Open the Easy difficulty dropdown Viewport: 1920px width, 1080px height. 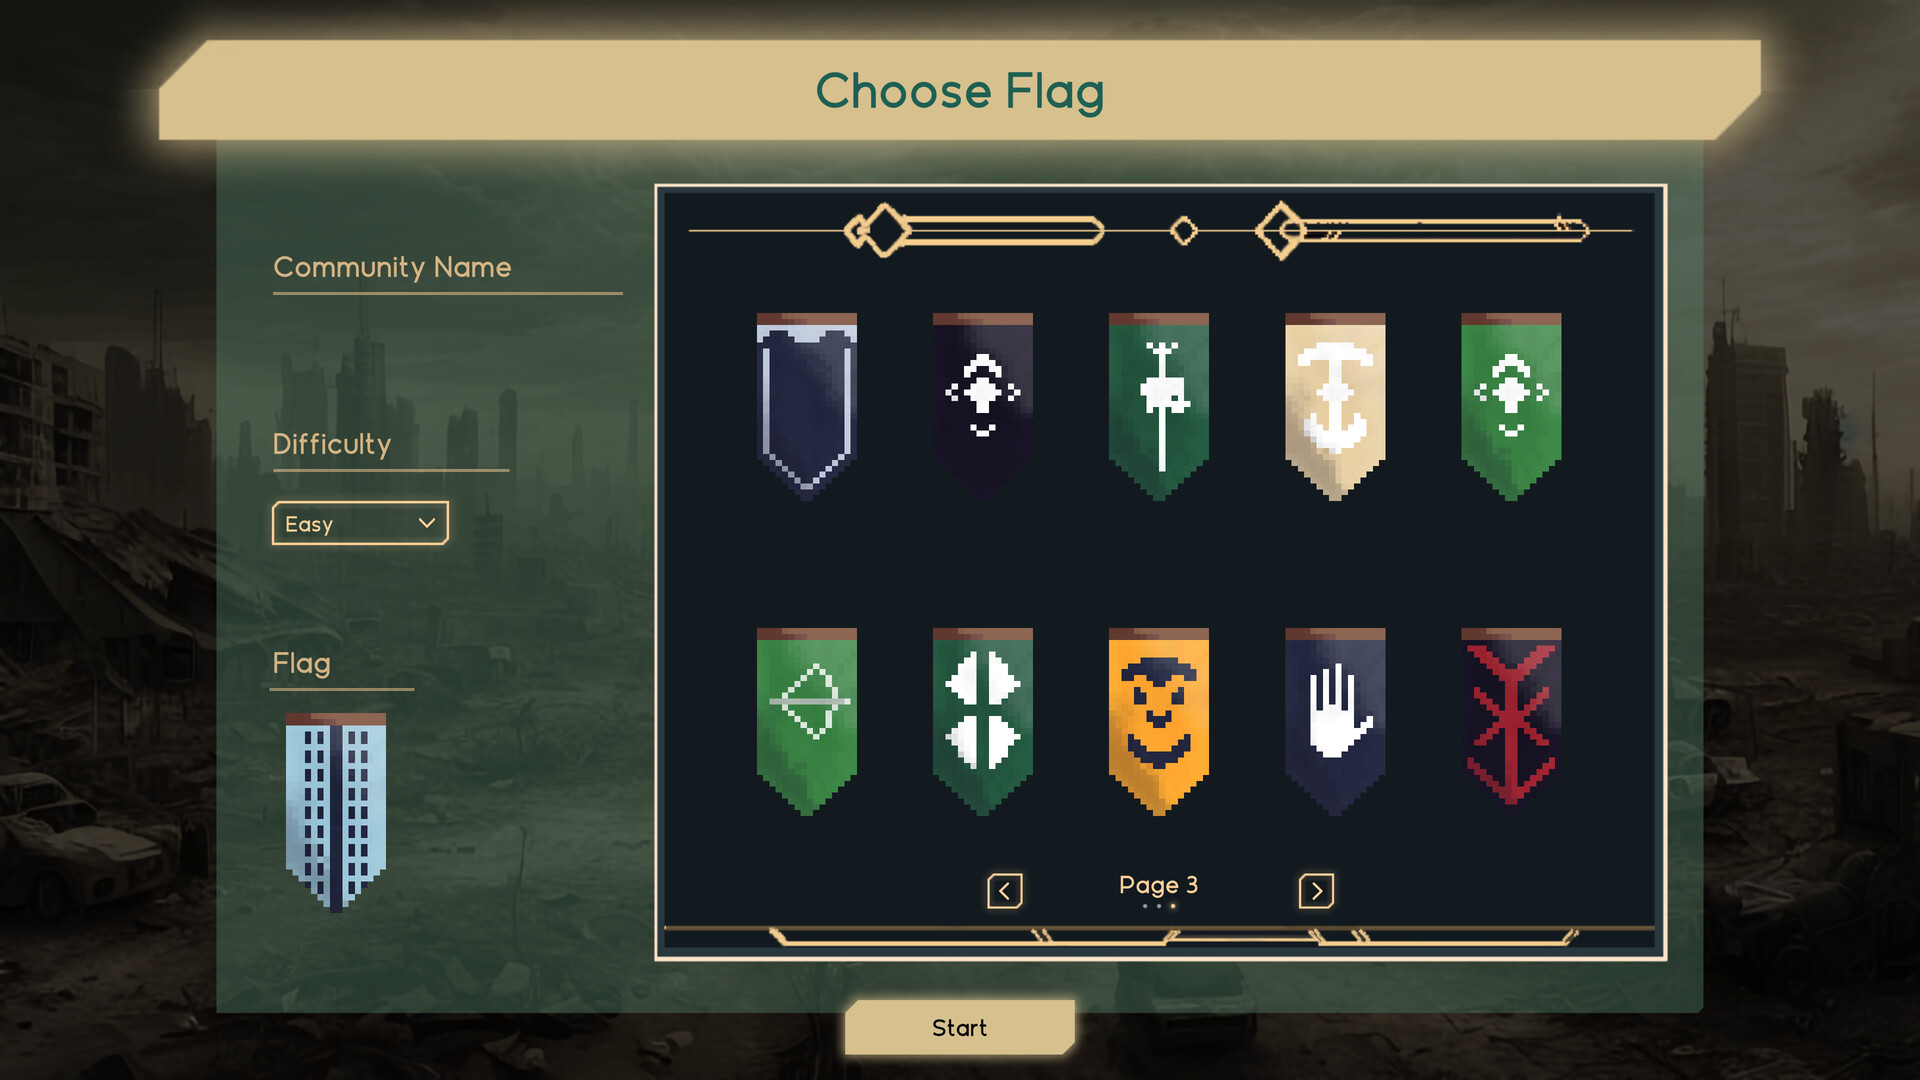pyautogui.click(x=360, y=523)
